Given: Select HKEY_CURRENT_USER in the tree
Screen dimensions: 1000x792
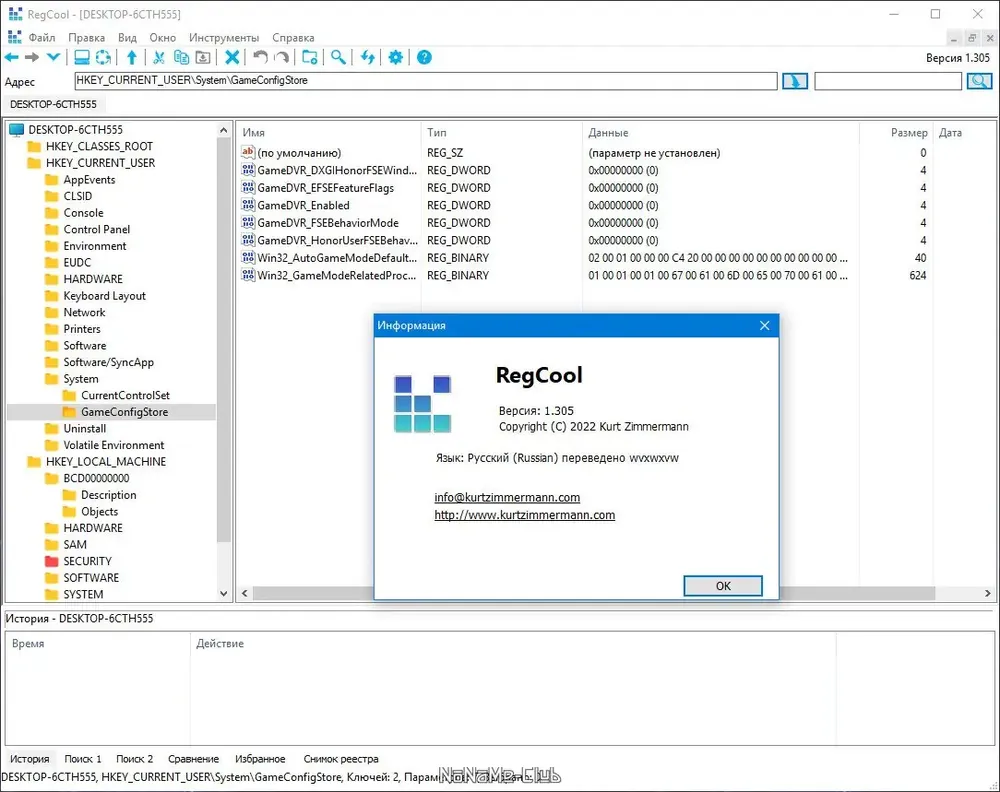Looking at the screenshot, I should [x=100, y=163].
